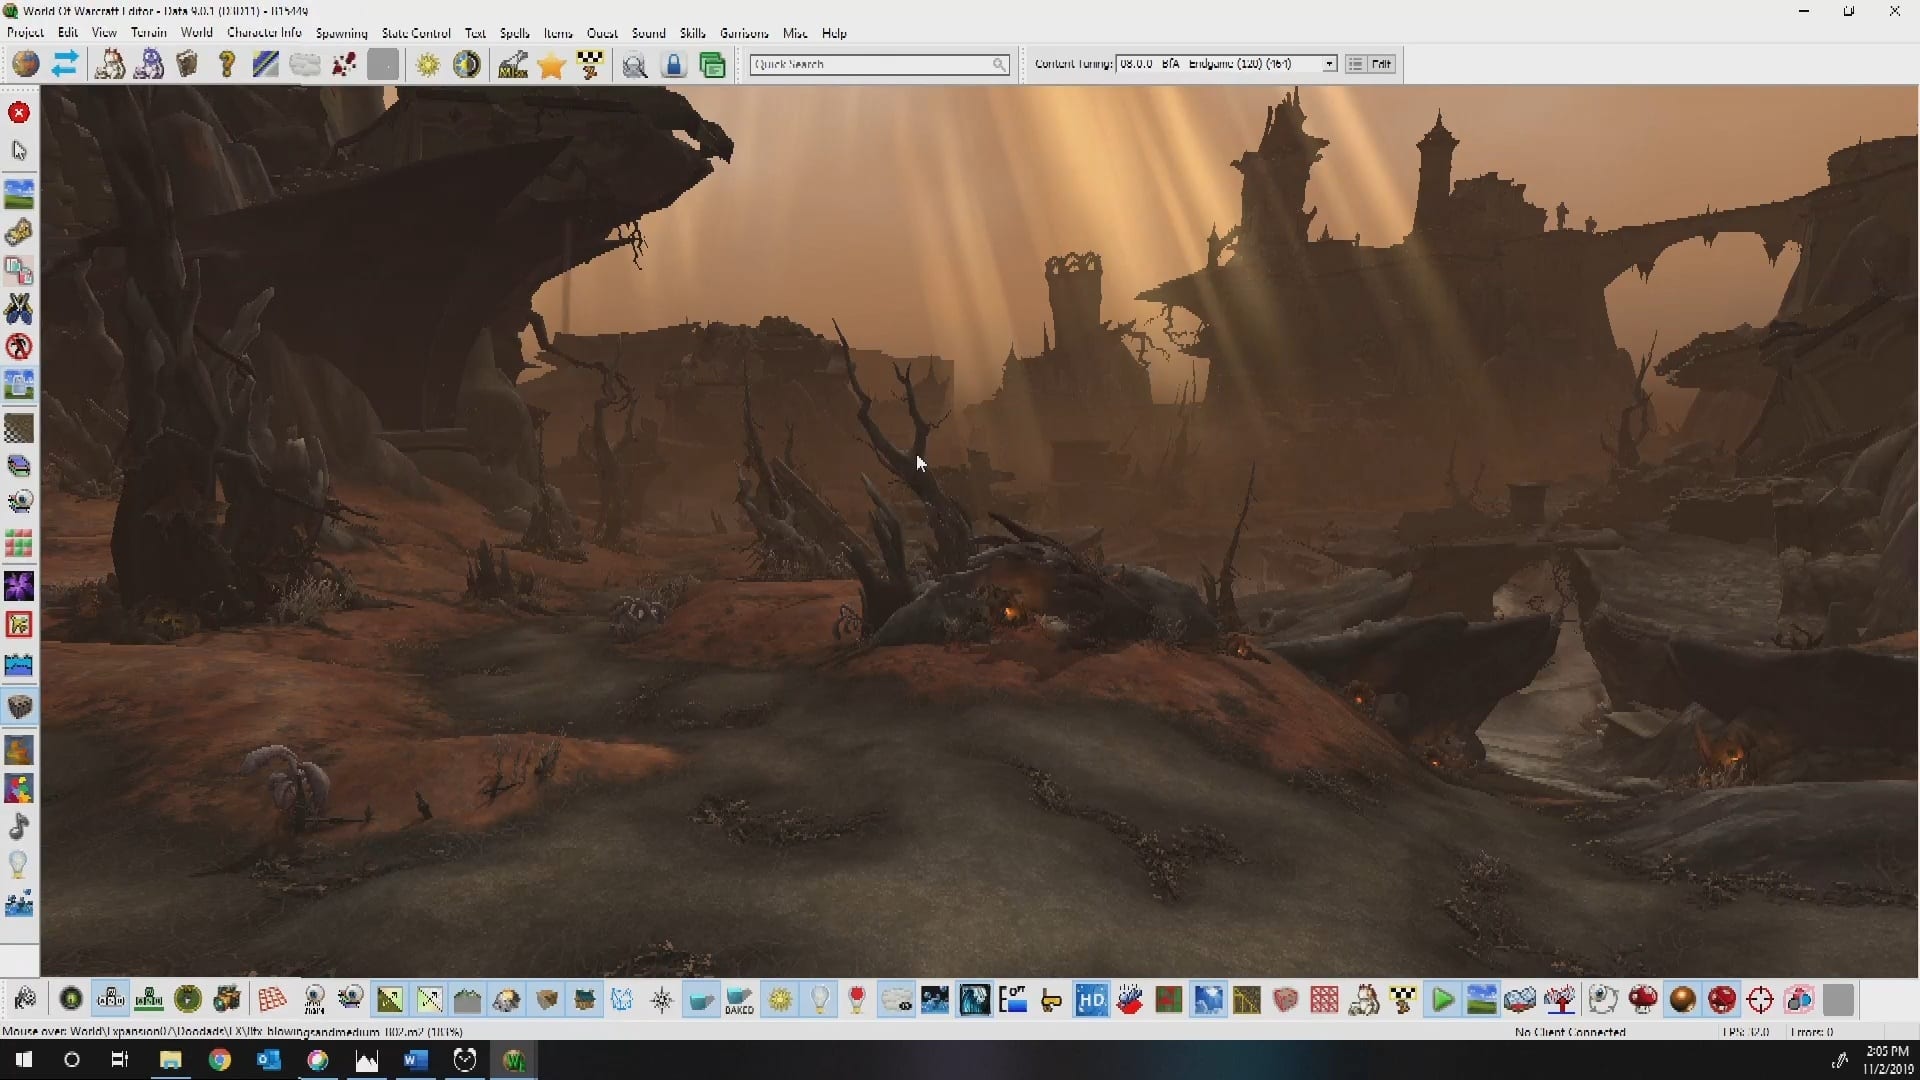Click the blue padlock toolbar icon
Image resolution: width=1920 pixels, height=1080 pixels.
coord(674,65)
